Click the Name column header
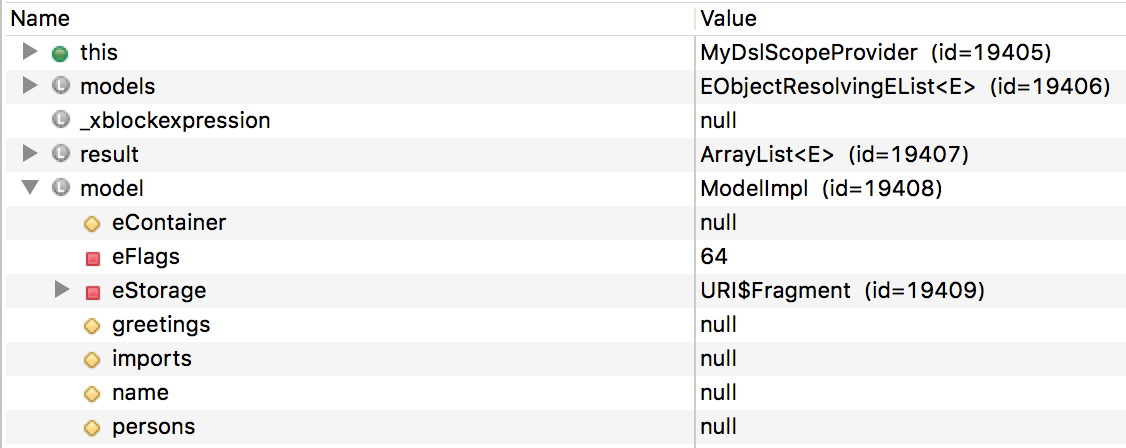Viewport: 1126px width, 448px height. (x=348, y=18)
